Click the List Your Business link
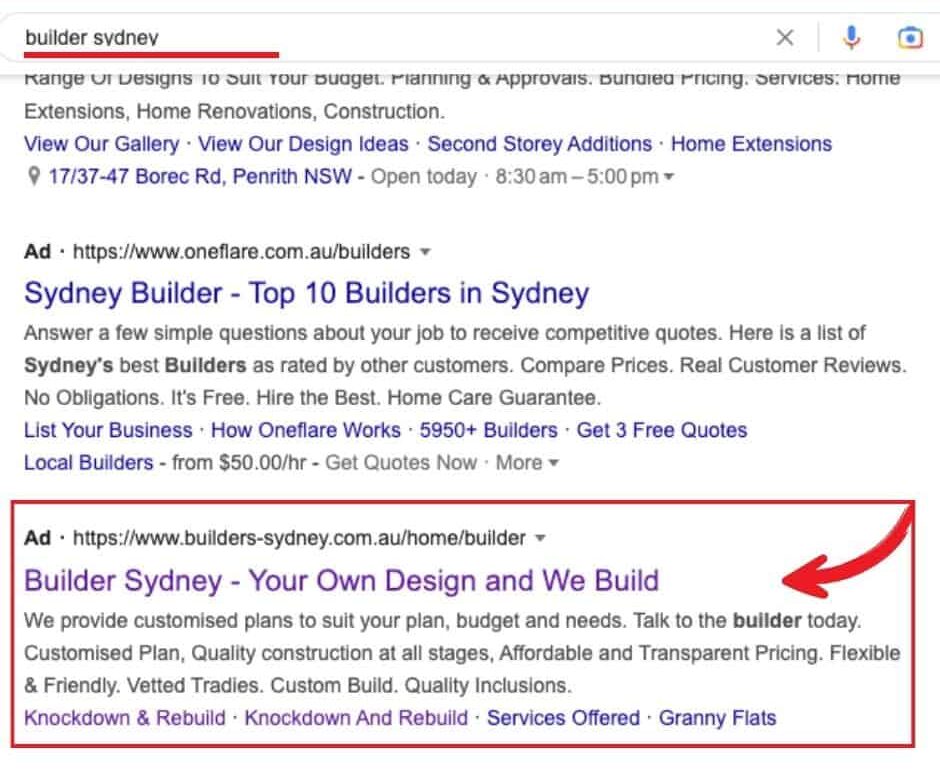 (x=108, y=431)
